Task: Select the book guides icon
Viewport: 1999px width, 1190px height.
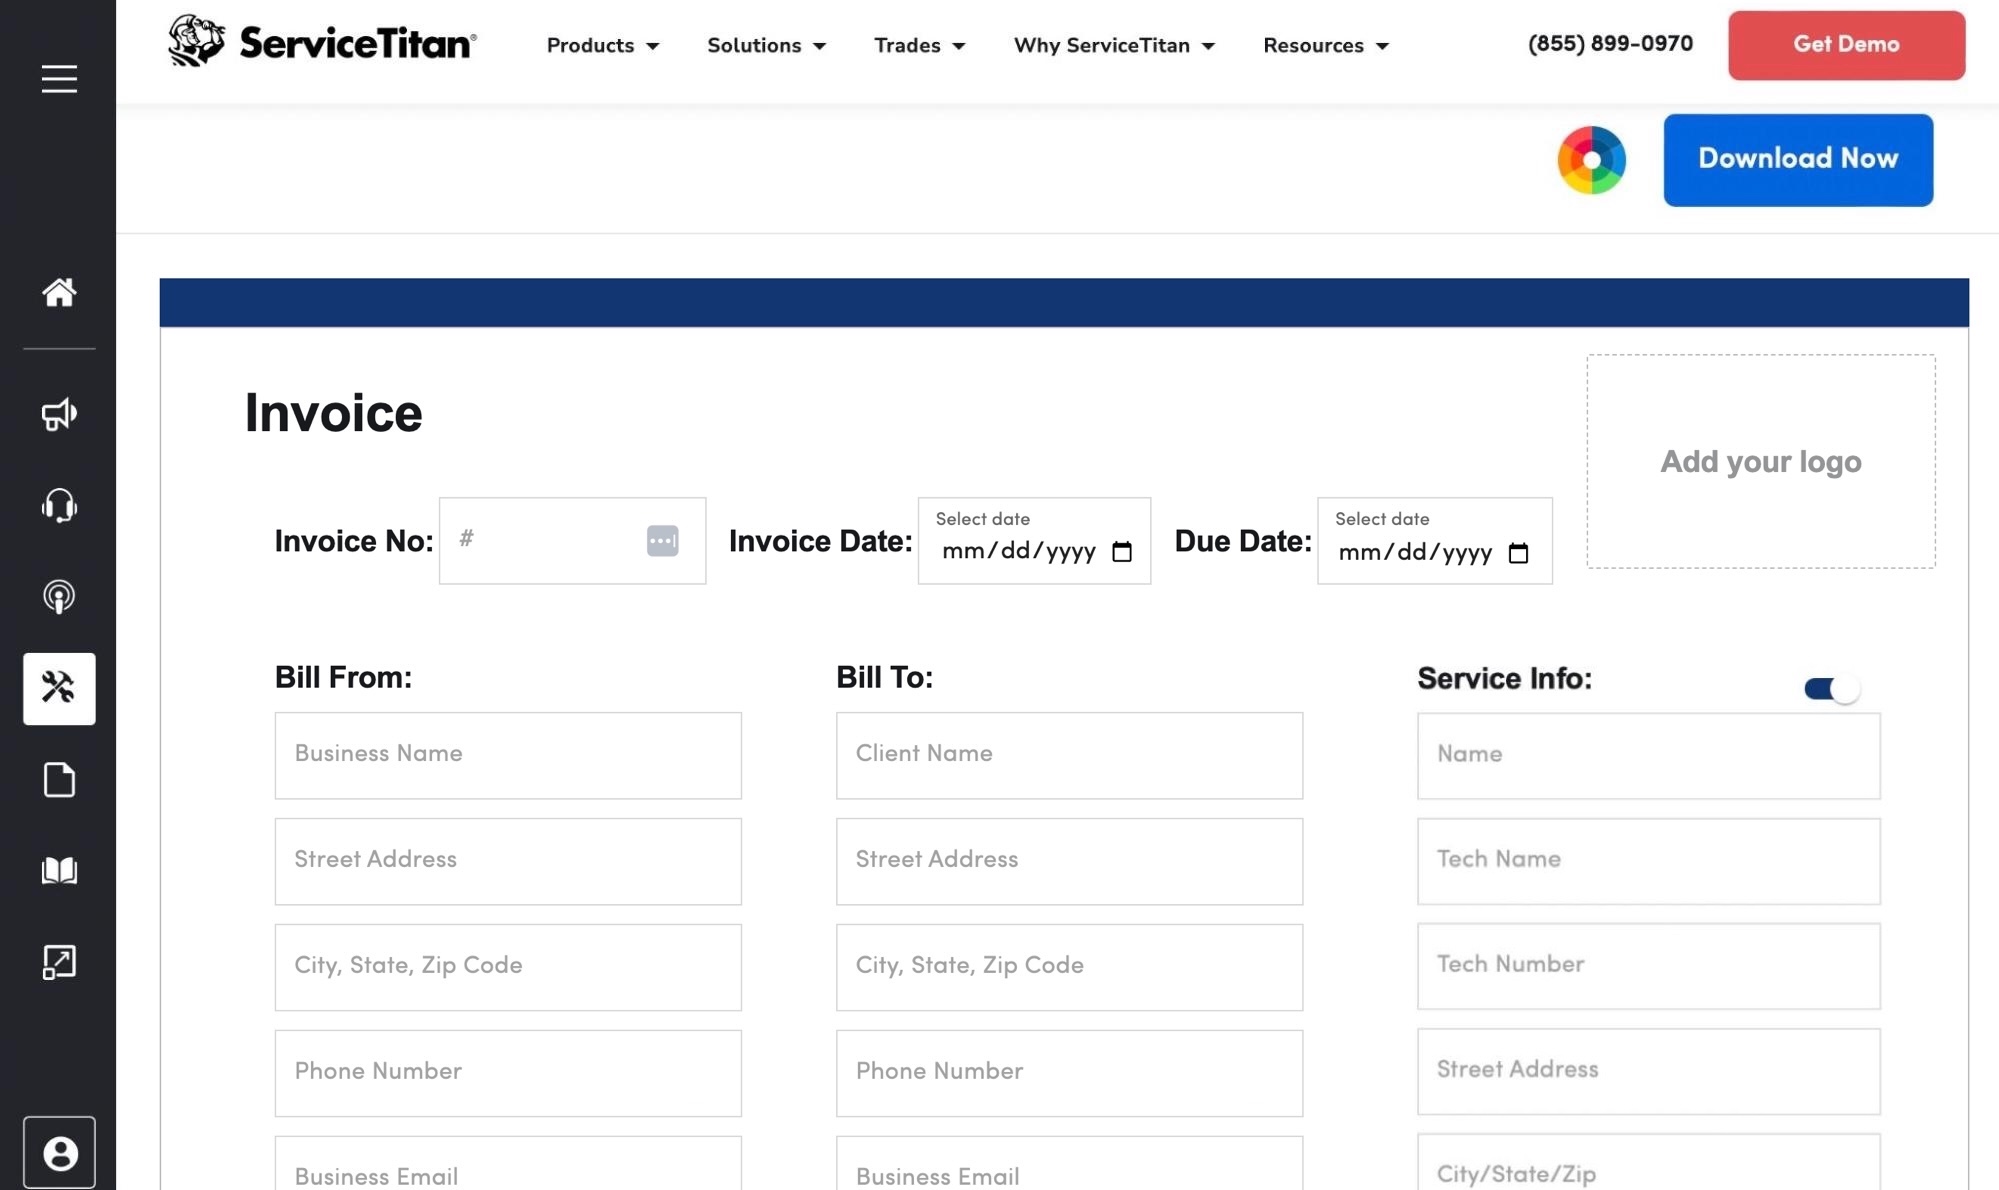Action: (59, 870)
